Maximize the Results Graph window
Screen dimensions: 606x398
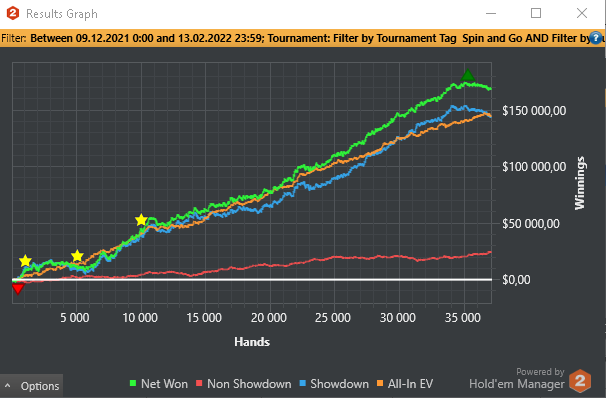[x=536, y=13]
